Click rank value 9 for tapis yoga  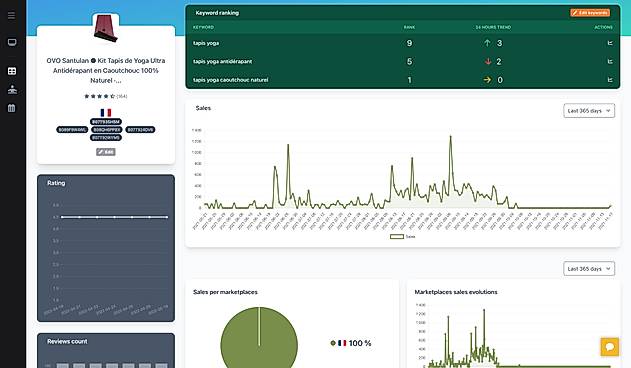point(409,43)
